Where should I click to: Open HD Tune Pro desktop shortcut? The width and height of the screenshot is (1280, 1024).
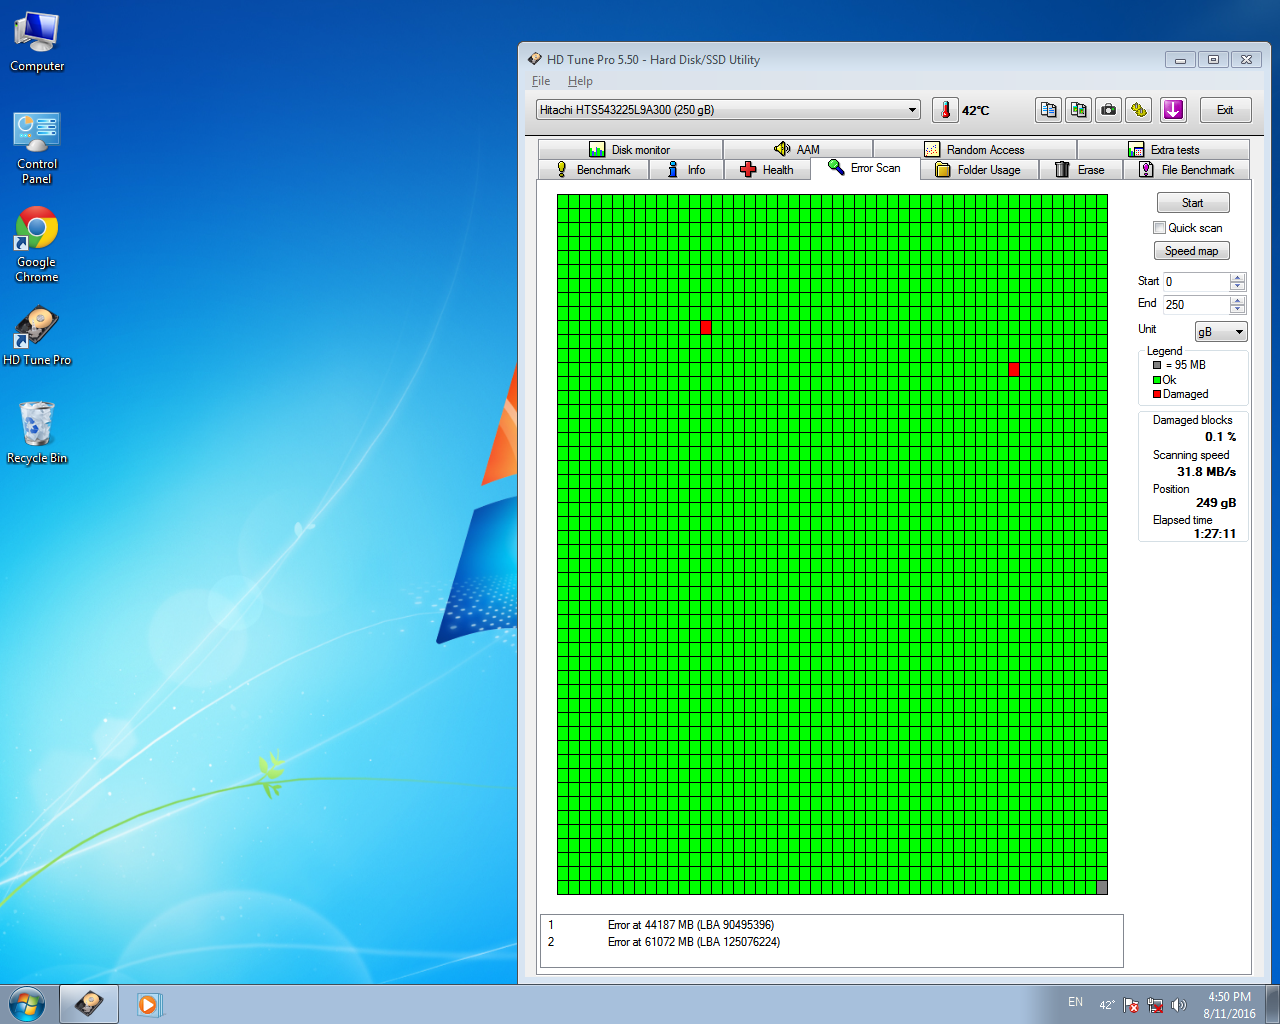pyautogui.click(x=37, y=337)
